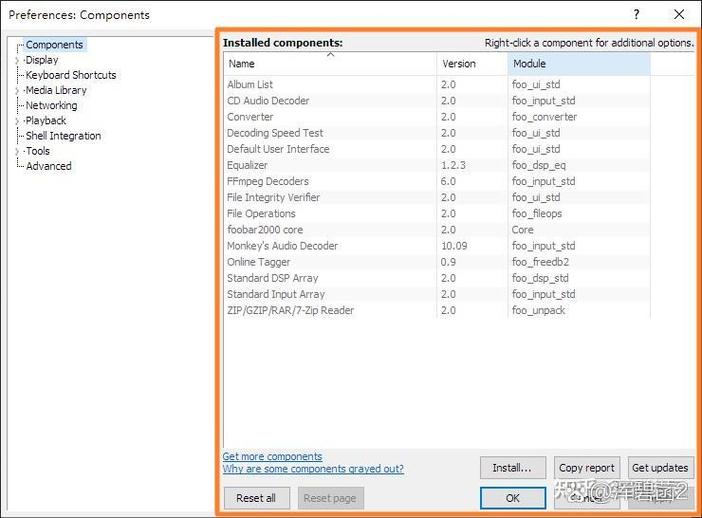Select the foobar2000 core component

click(437, 229)
